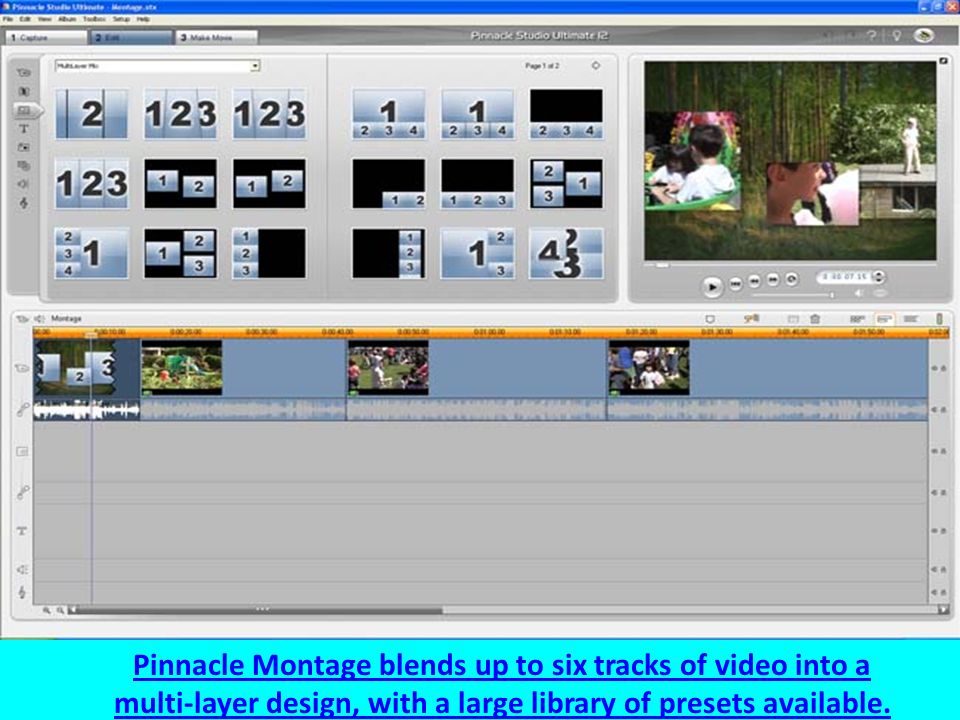960x720 pixels.
Task: Open the Titles album section (T icon)
Action: tap(24, 129)
